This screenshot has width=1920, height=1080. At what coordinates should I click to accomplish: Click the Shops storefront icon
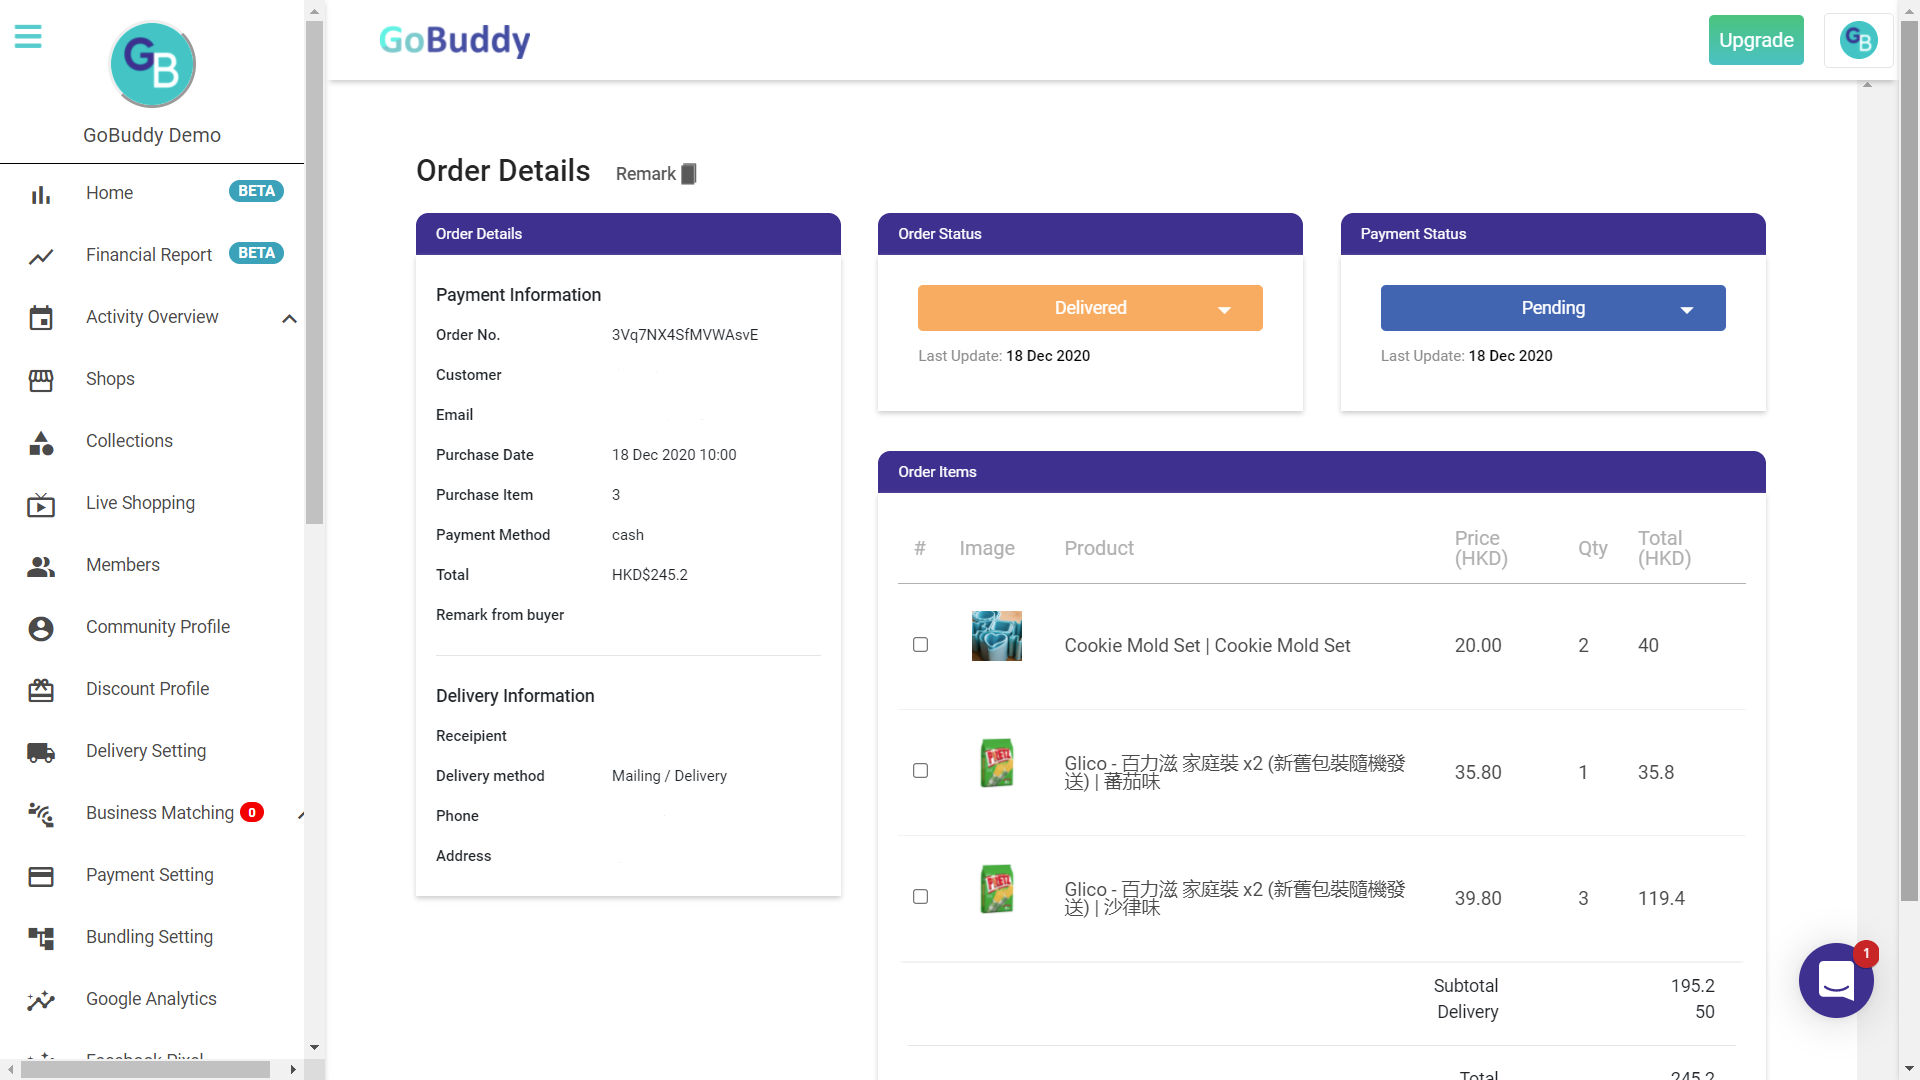41,380
